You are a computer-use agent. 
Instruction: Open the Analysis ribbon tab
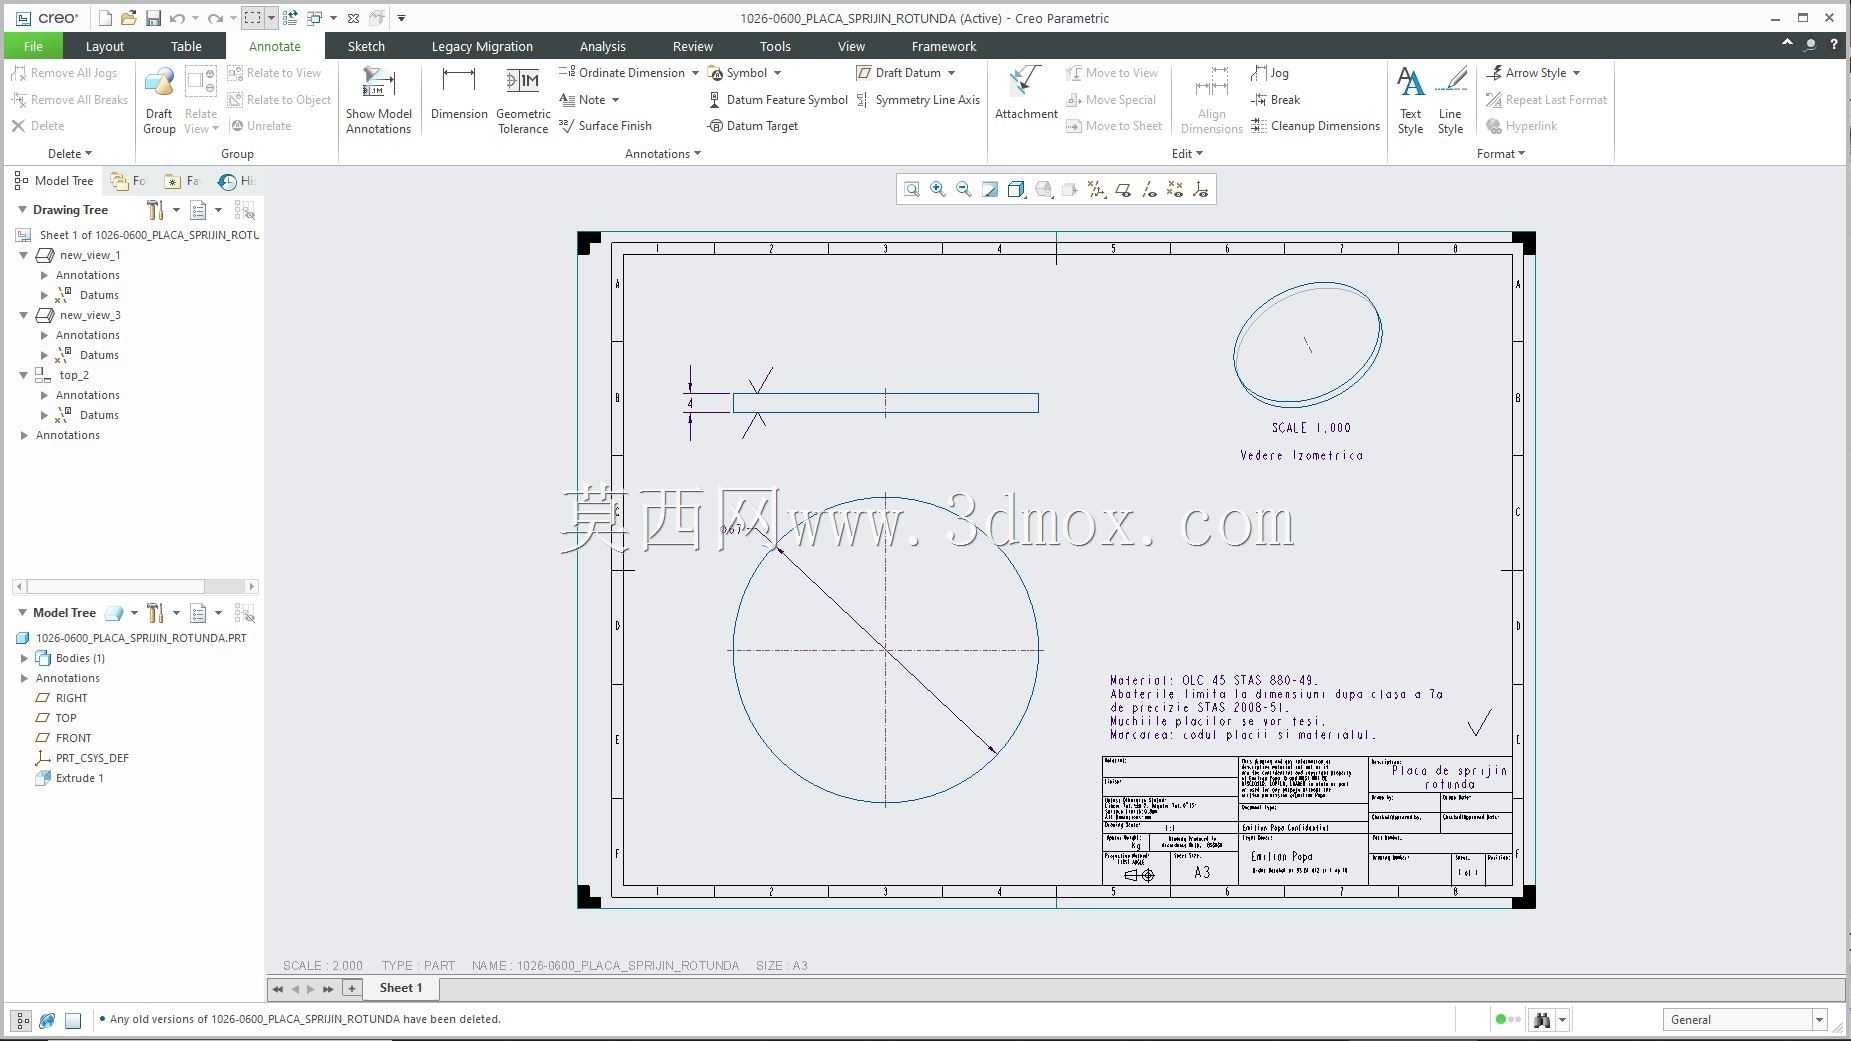coord(602,46)
